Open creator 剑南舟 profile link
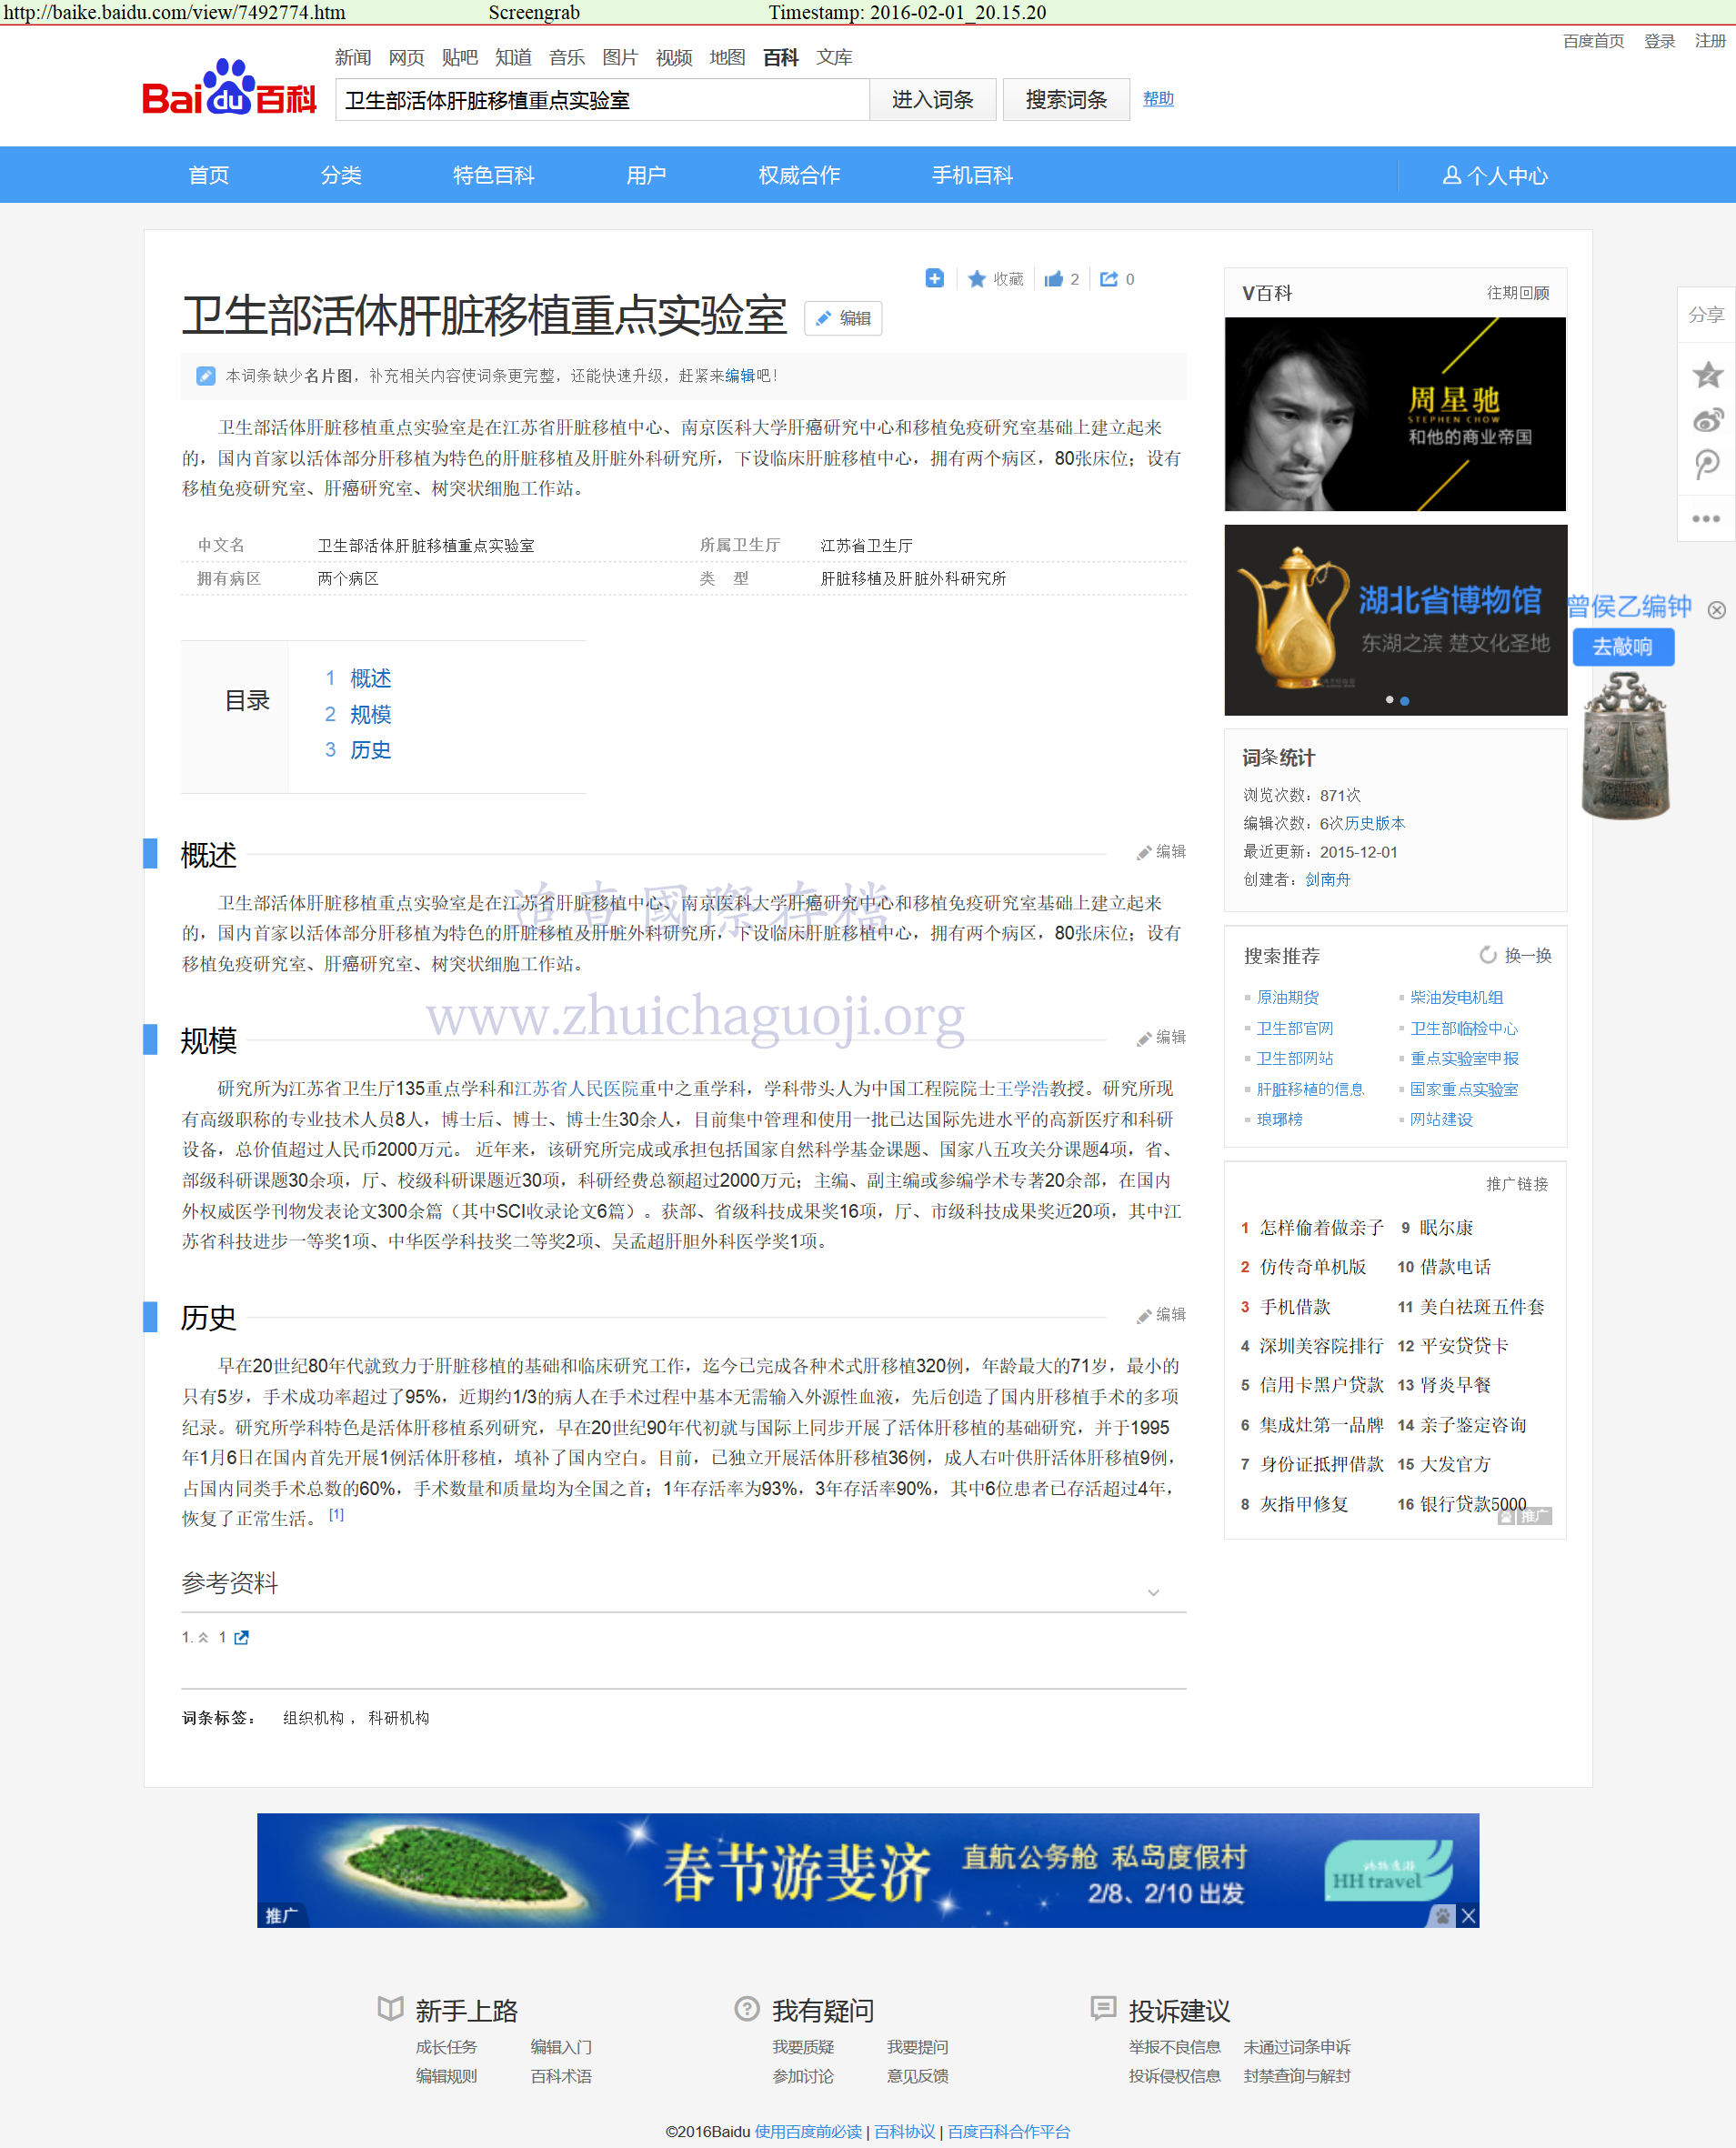This screenshot has width=1736, height=2148. [x=1327, y=879]
